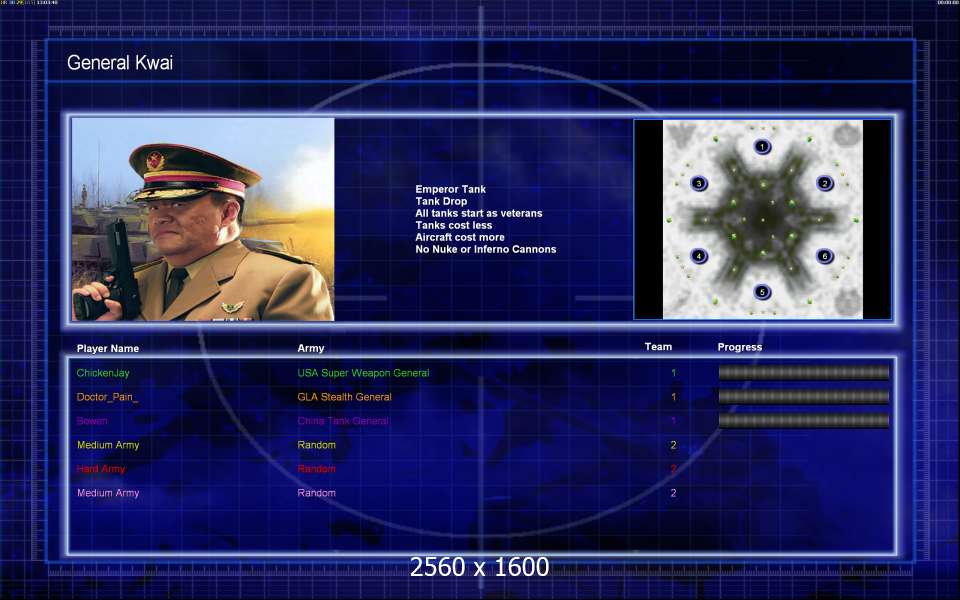Viewport: 960px width, 600px height.
Task: Click pink Medium Army's Random entry
Action: 317,493
